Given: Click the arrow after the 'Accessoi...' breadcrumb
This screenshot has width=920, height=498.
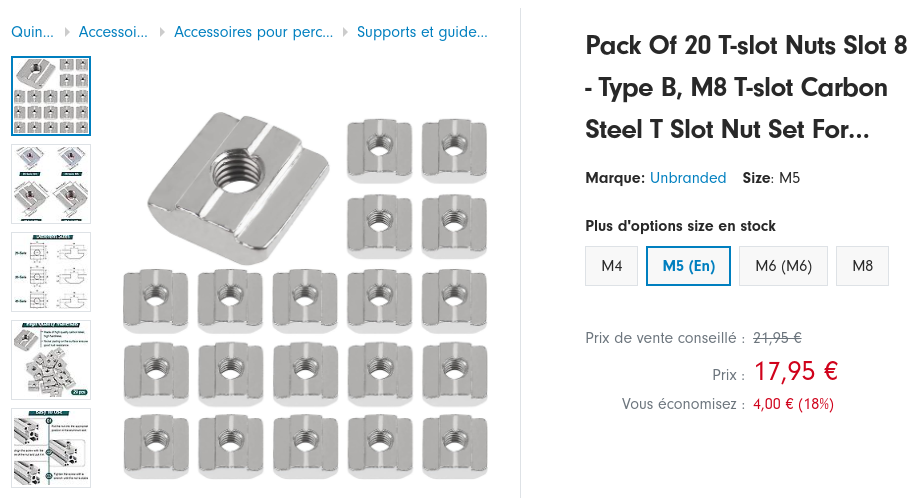Looking at the screenshot, I should click(161, 32).
